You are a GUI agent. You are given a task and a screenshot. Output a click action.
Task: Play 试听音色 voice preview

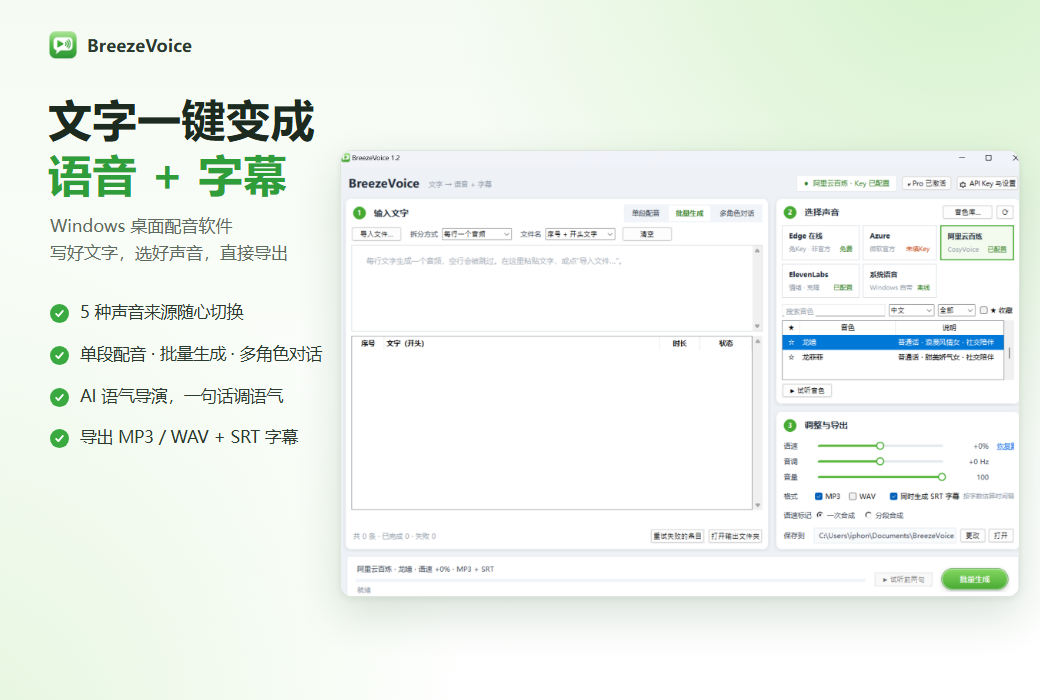click(x=807, y=391)
